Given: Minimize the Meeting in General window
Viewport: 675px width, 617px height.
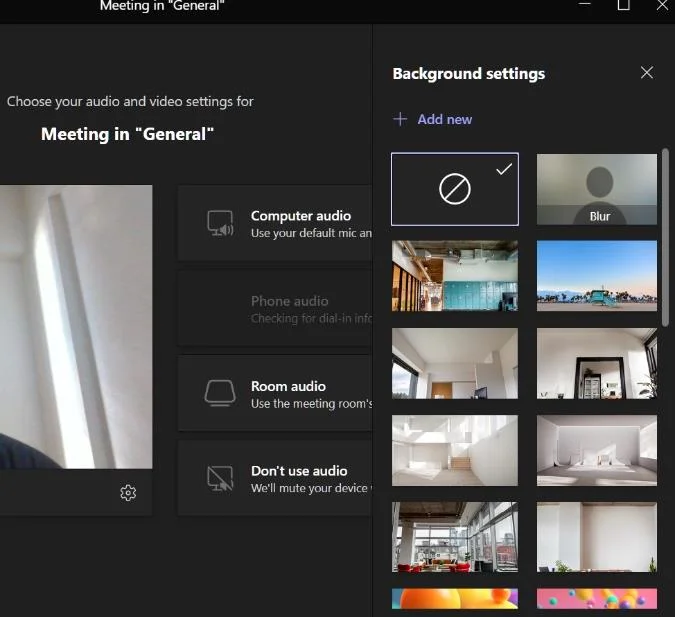Looking at the screenshot, I should point(584,4).
